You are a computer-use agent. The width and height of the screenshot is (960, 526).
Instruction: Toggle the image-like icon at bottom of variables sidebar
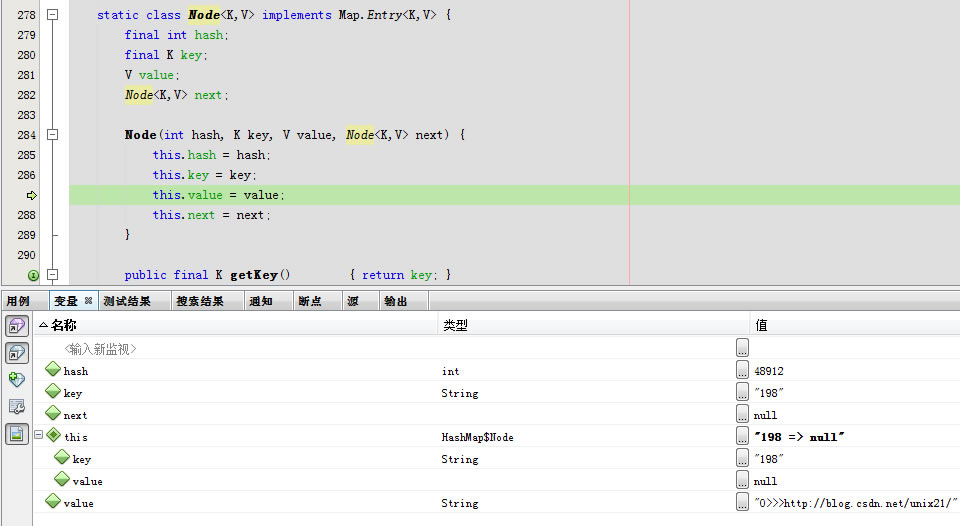click(x=17, y=434)
